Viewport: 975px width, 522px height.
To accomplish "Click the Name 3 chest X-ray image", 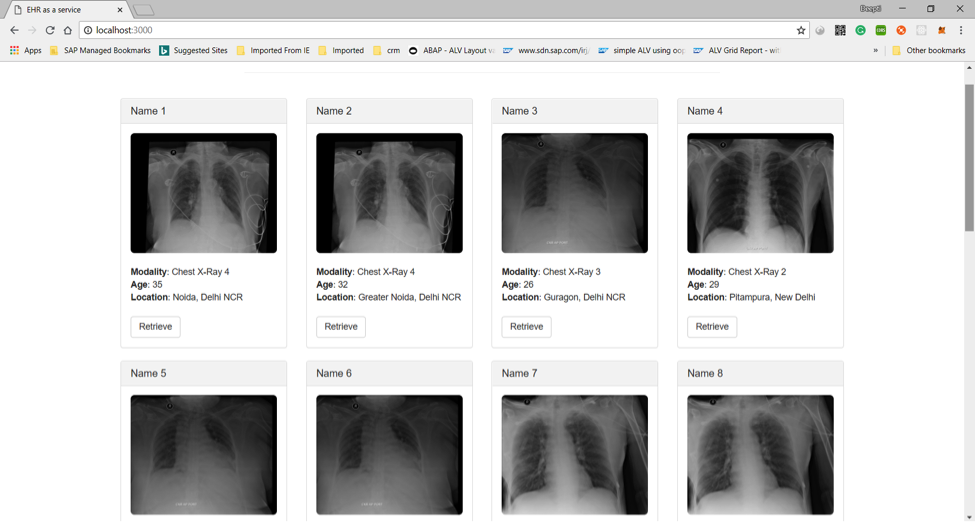I will click(575, 193).
